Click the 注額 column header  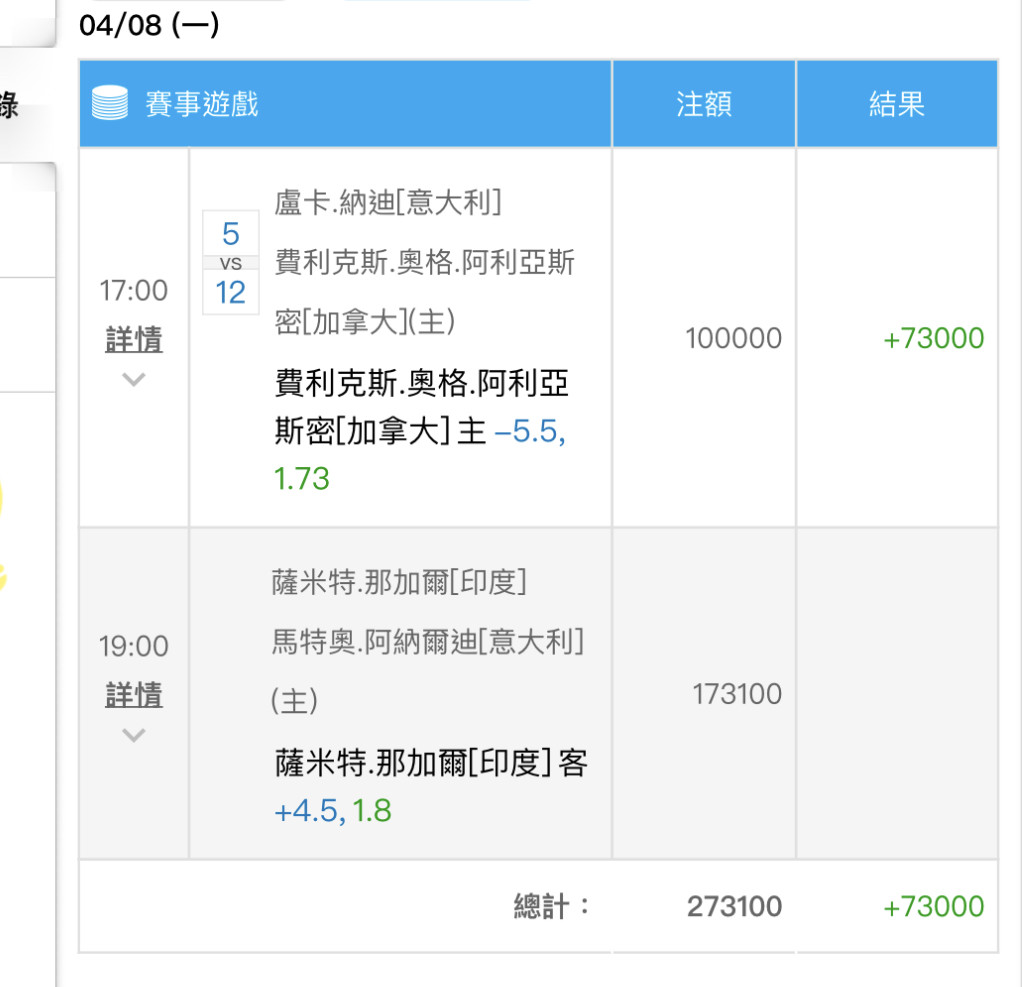704,104
